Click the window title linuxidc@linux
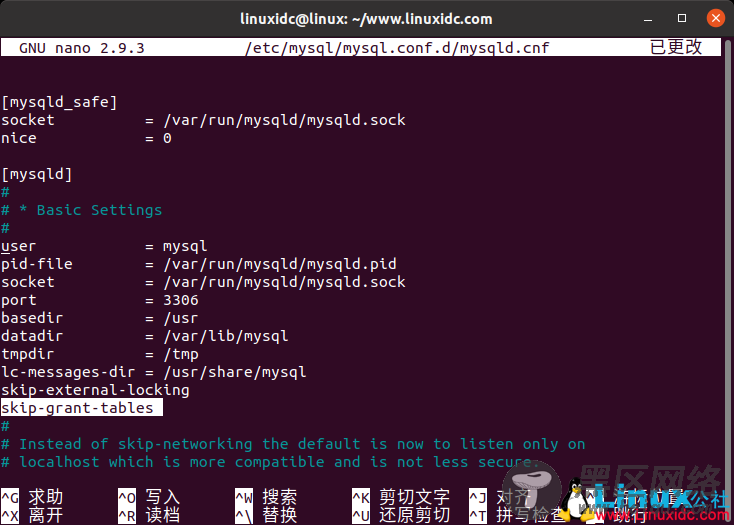This screenshot has width=734, height=525. pos(366,19)
